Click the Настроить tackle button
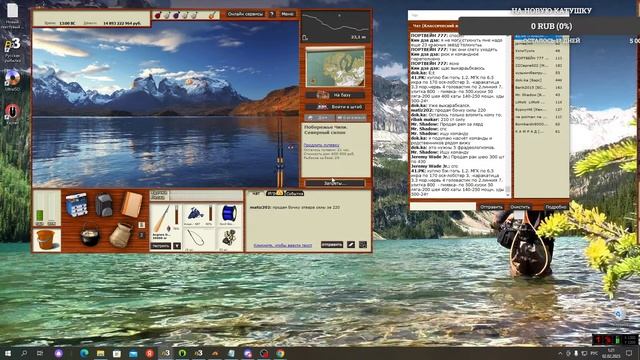640x360 pixels. point(161,246)
